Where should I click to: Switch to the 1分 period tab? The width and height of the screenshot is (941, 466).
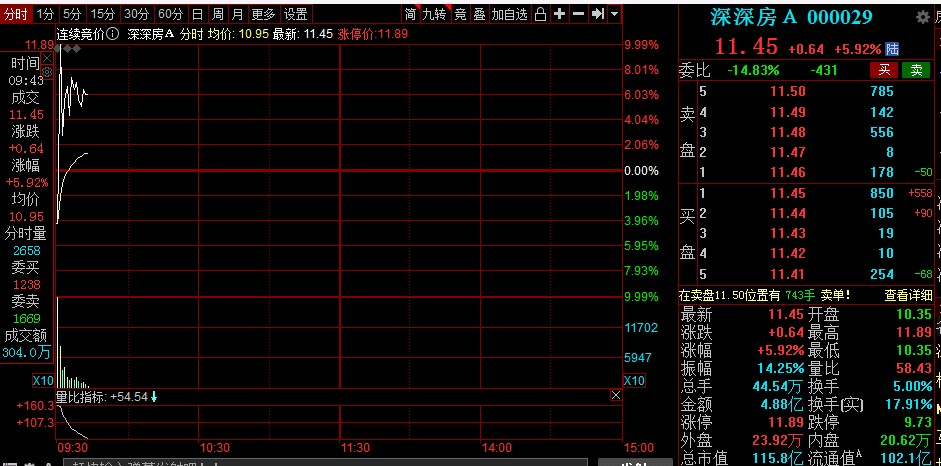(x=45, y=14)
